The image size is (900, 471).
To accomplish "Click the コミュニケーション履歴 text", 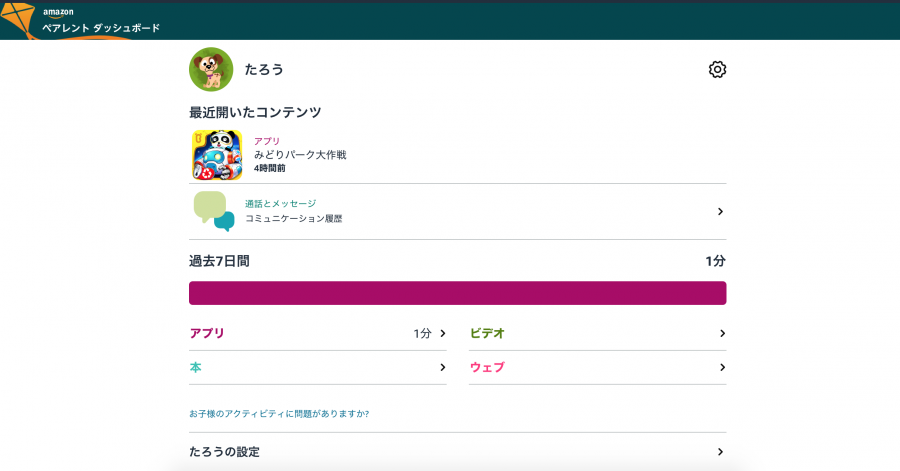I will pos(294,219).
